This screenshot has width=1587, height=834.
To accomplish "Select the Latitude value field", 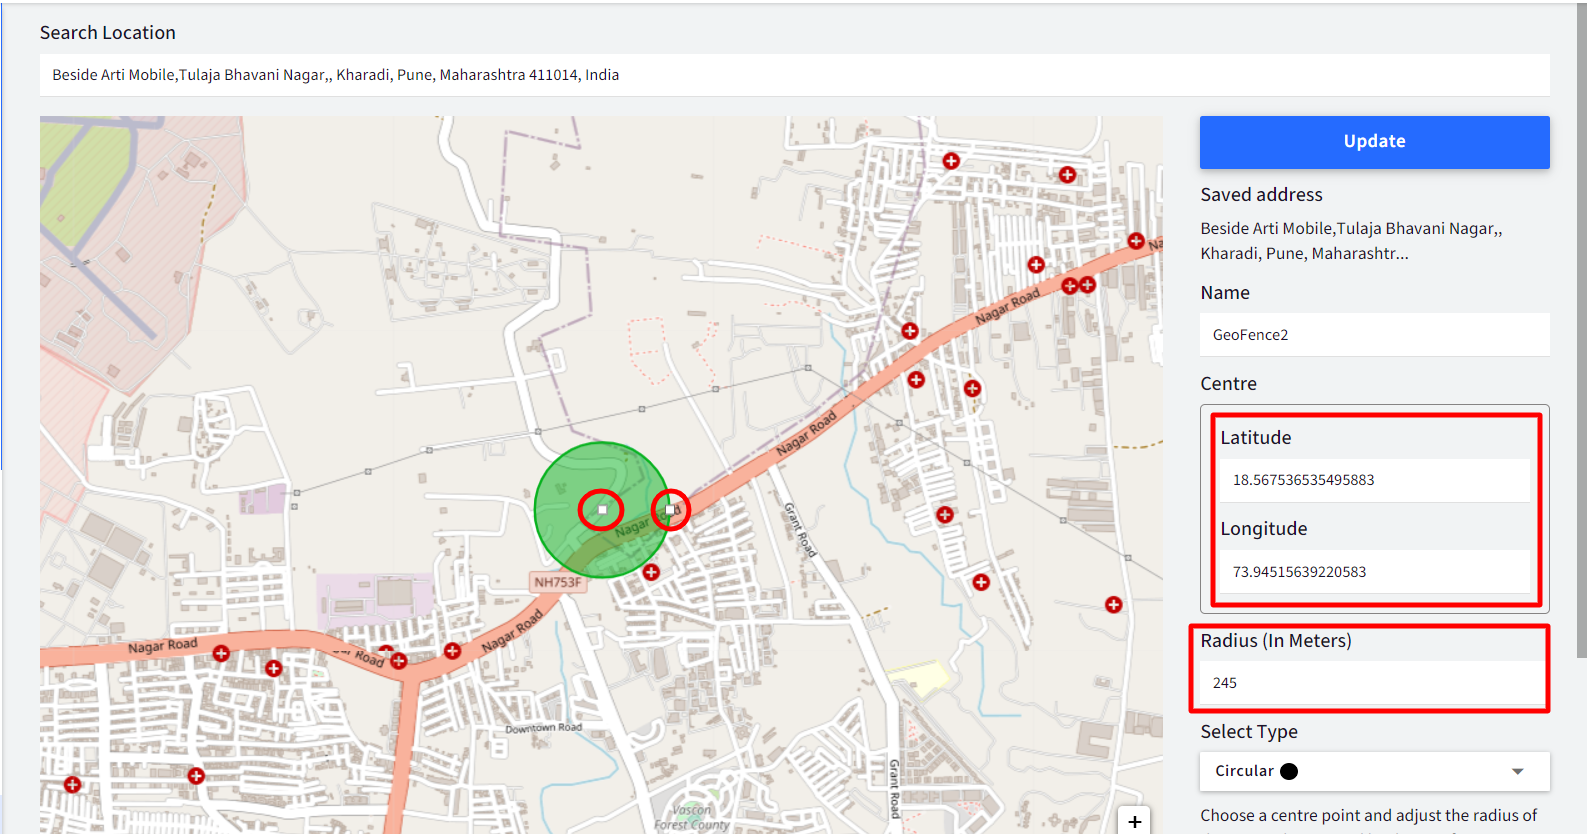I will (1374, 480).
